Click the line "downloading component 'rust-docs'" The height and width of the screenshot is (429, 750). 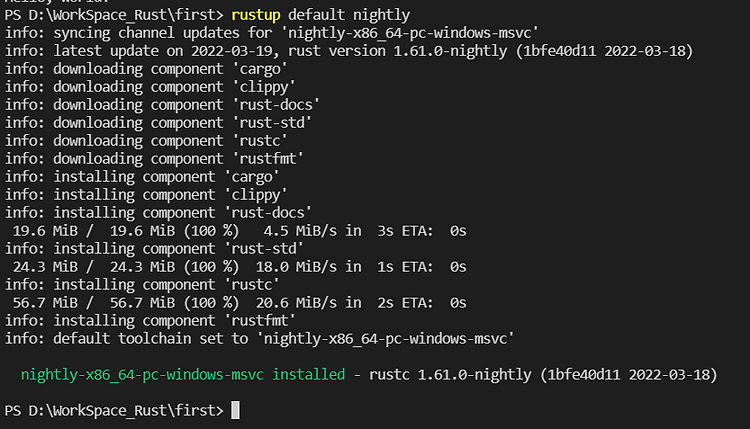click(162, 105)
